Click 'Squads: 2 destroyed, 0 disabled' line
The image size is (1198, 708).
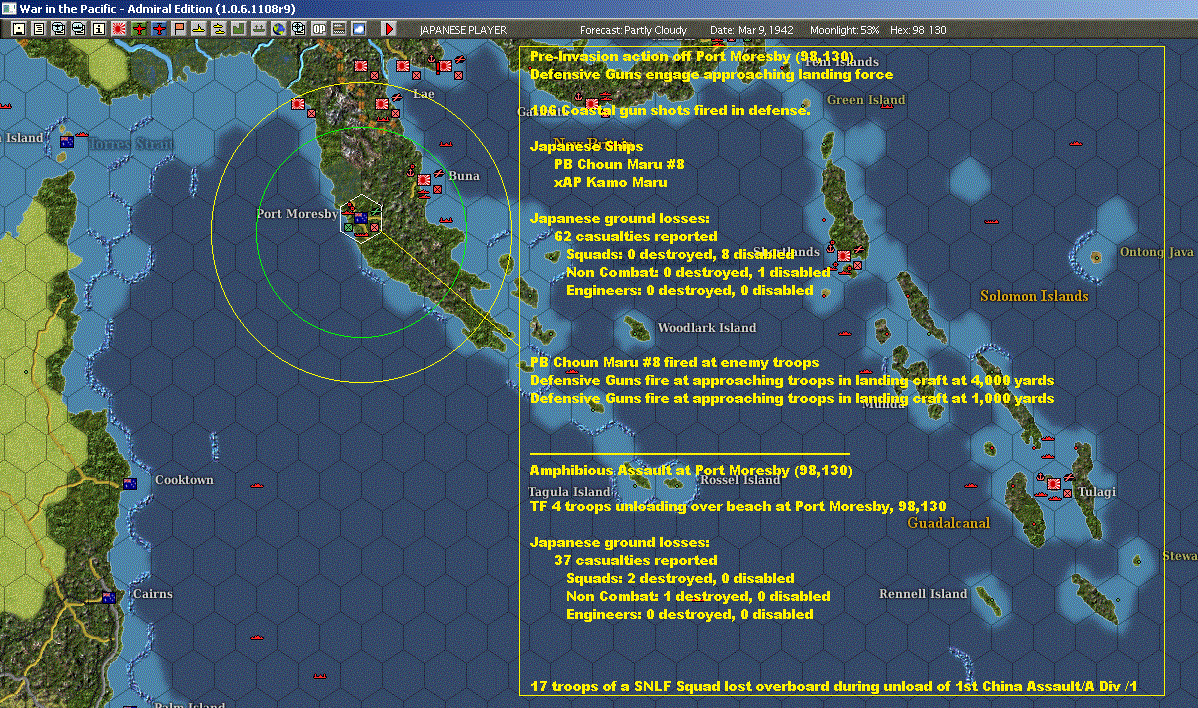tap(680, 579)
